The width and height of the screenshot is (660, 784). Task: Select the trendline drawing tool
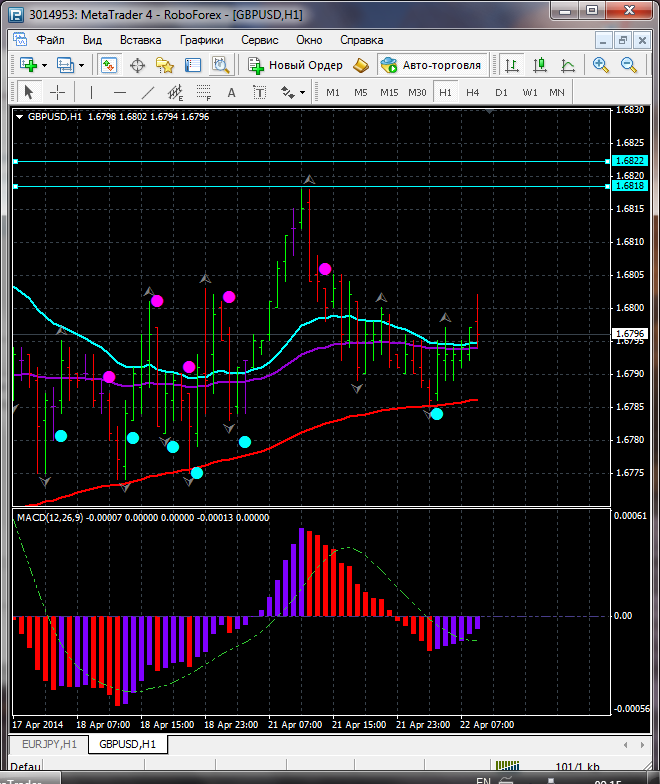coord(148,92)
